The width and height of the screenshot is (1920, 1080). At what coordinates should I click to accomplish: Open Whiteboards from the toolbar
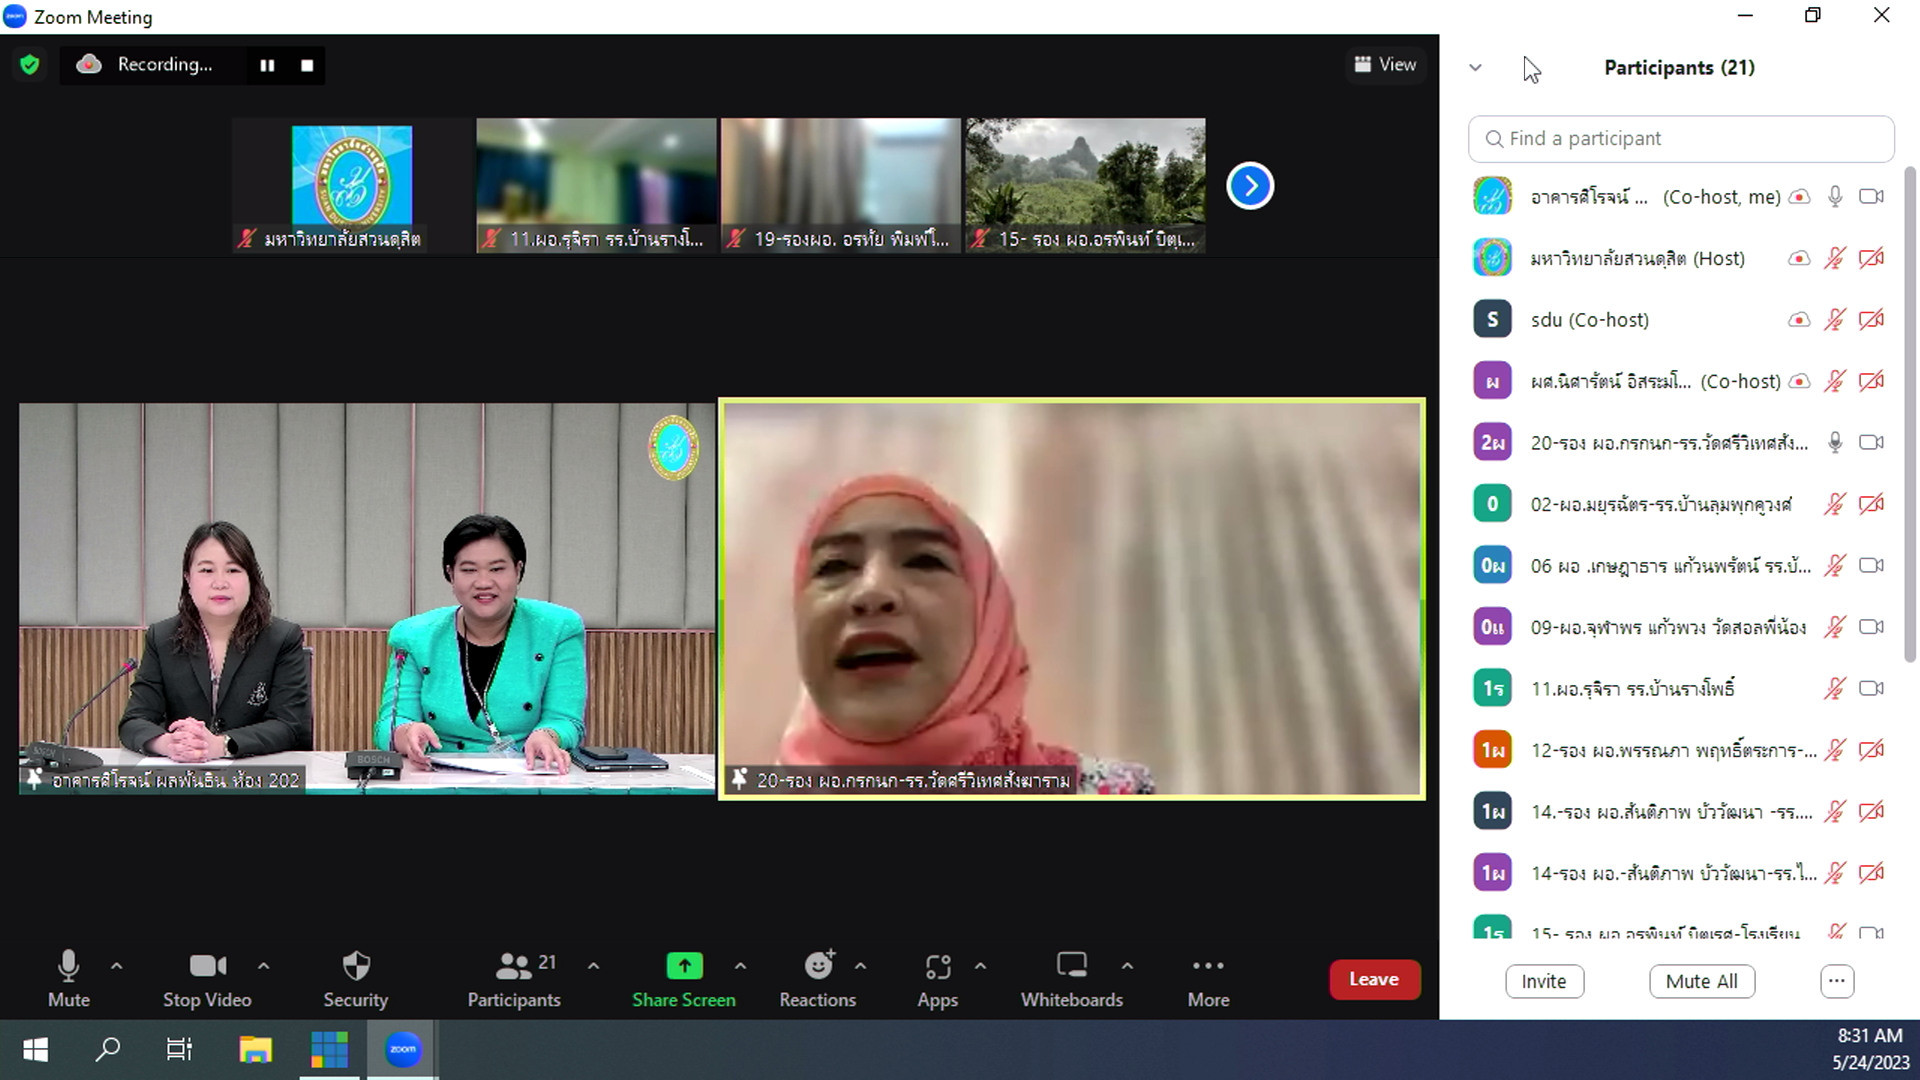[1071, 978]
